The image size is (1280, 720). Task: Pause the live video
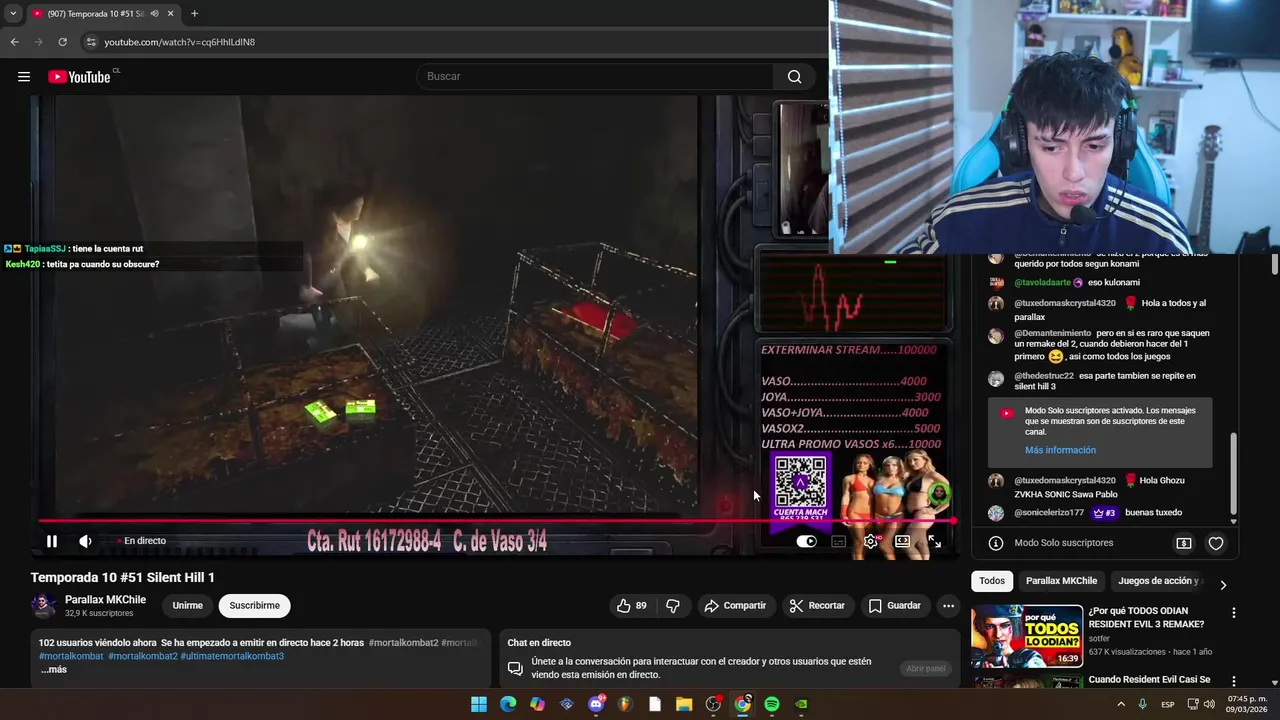pyautogui.click(x=52, y=541)
